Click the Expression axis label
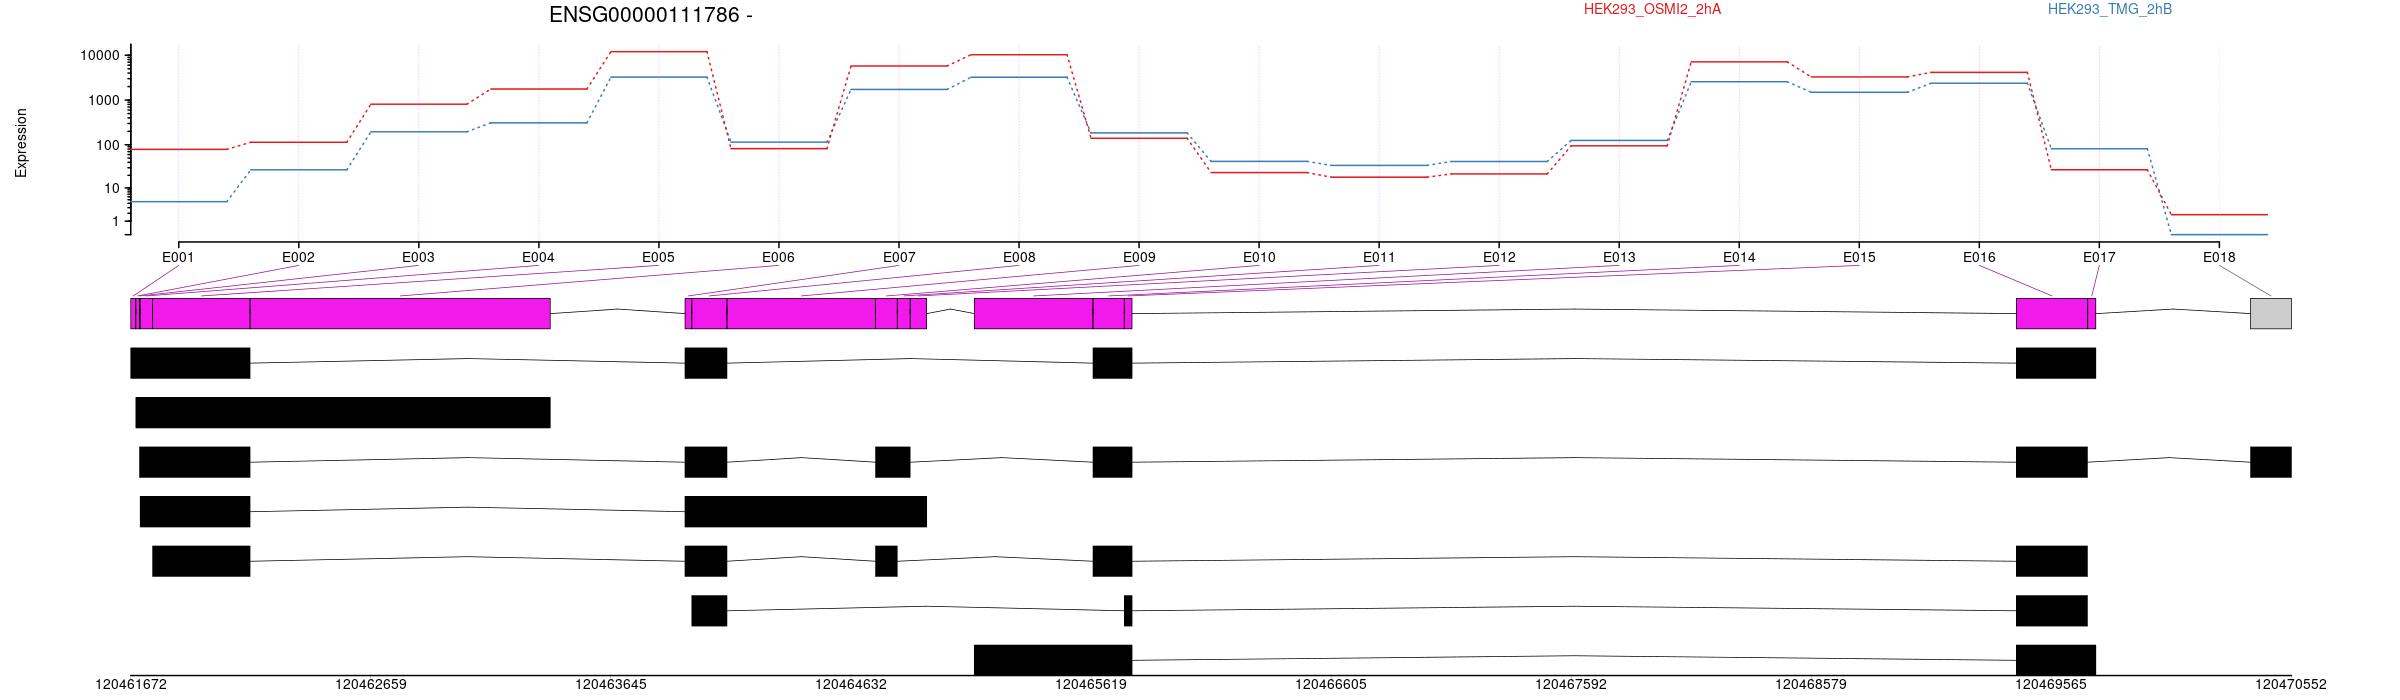Image resolution: width=2400 pixels, height=700 pixels. (21, 143)
